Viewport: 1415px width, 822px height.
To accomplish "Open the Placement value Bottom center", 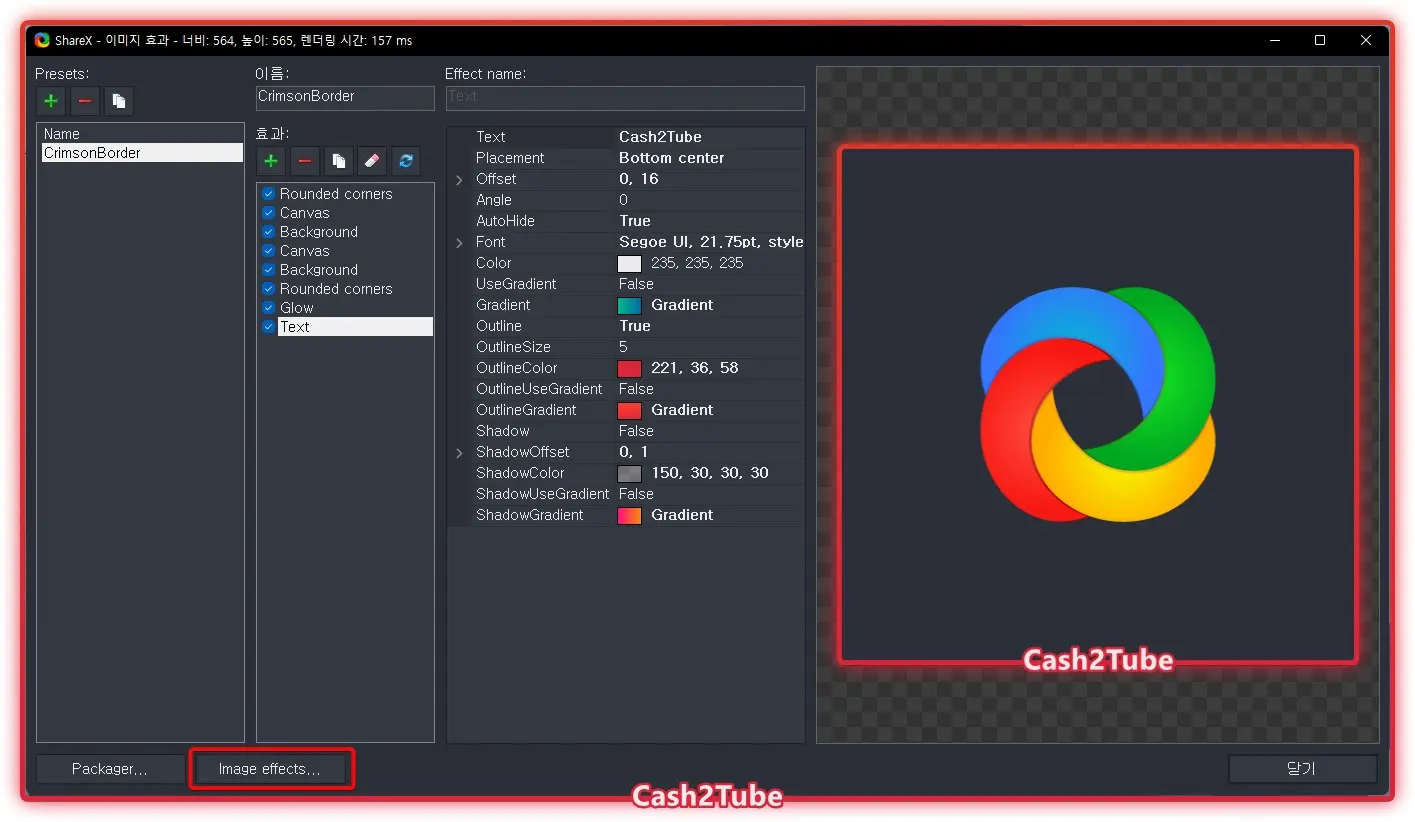I will [x=672, y=158].
